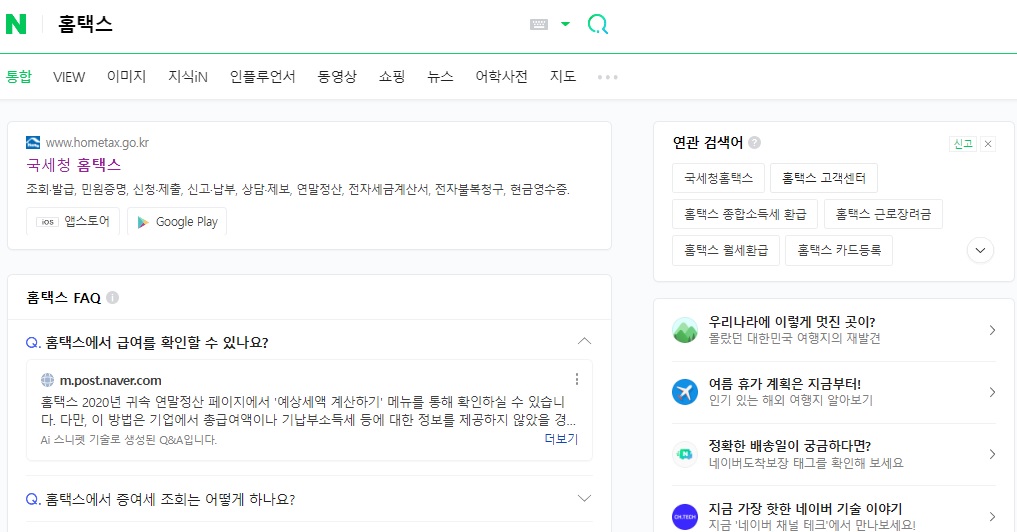Click the green search magnifier icon

[x=597, y=25]
